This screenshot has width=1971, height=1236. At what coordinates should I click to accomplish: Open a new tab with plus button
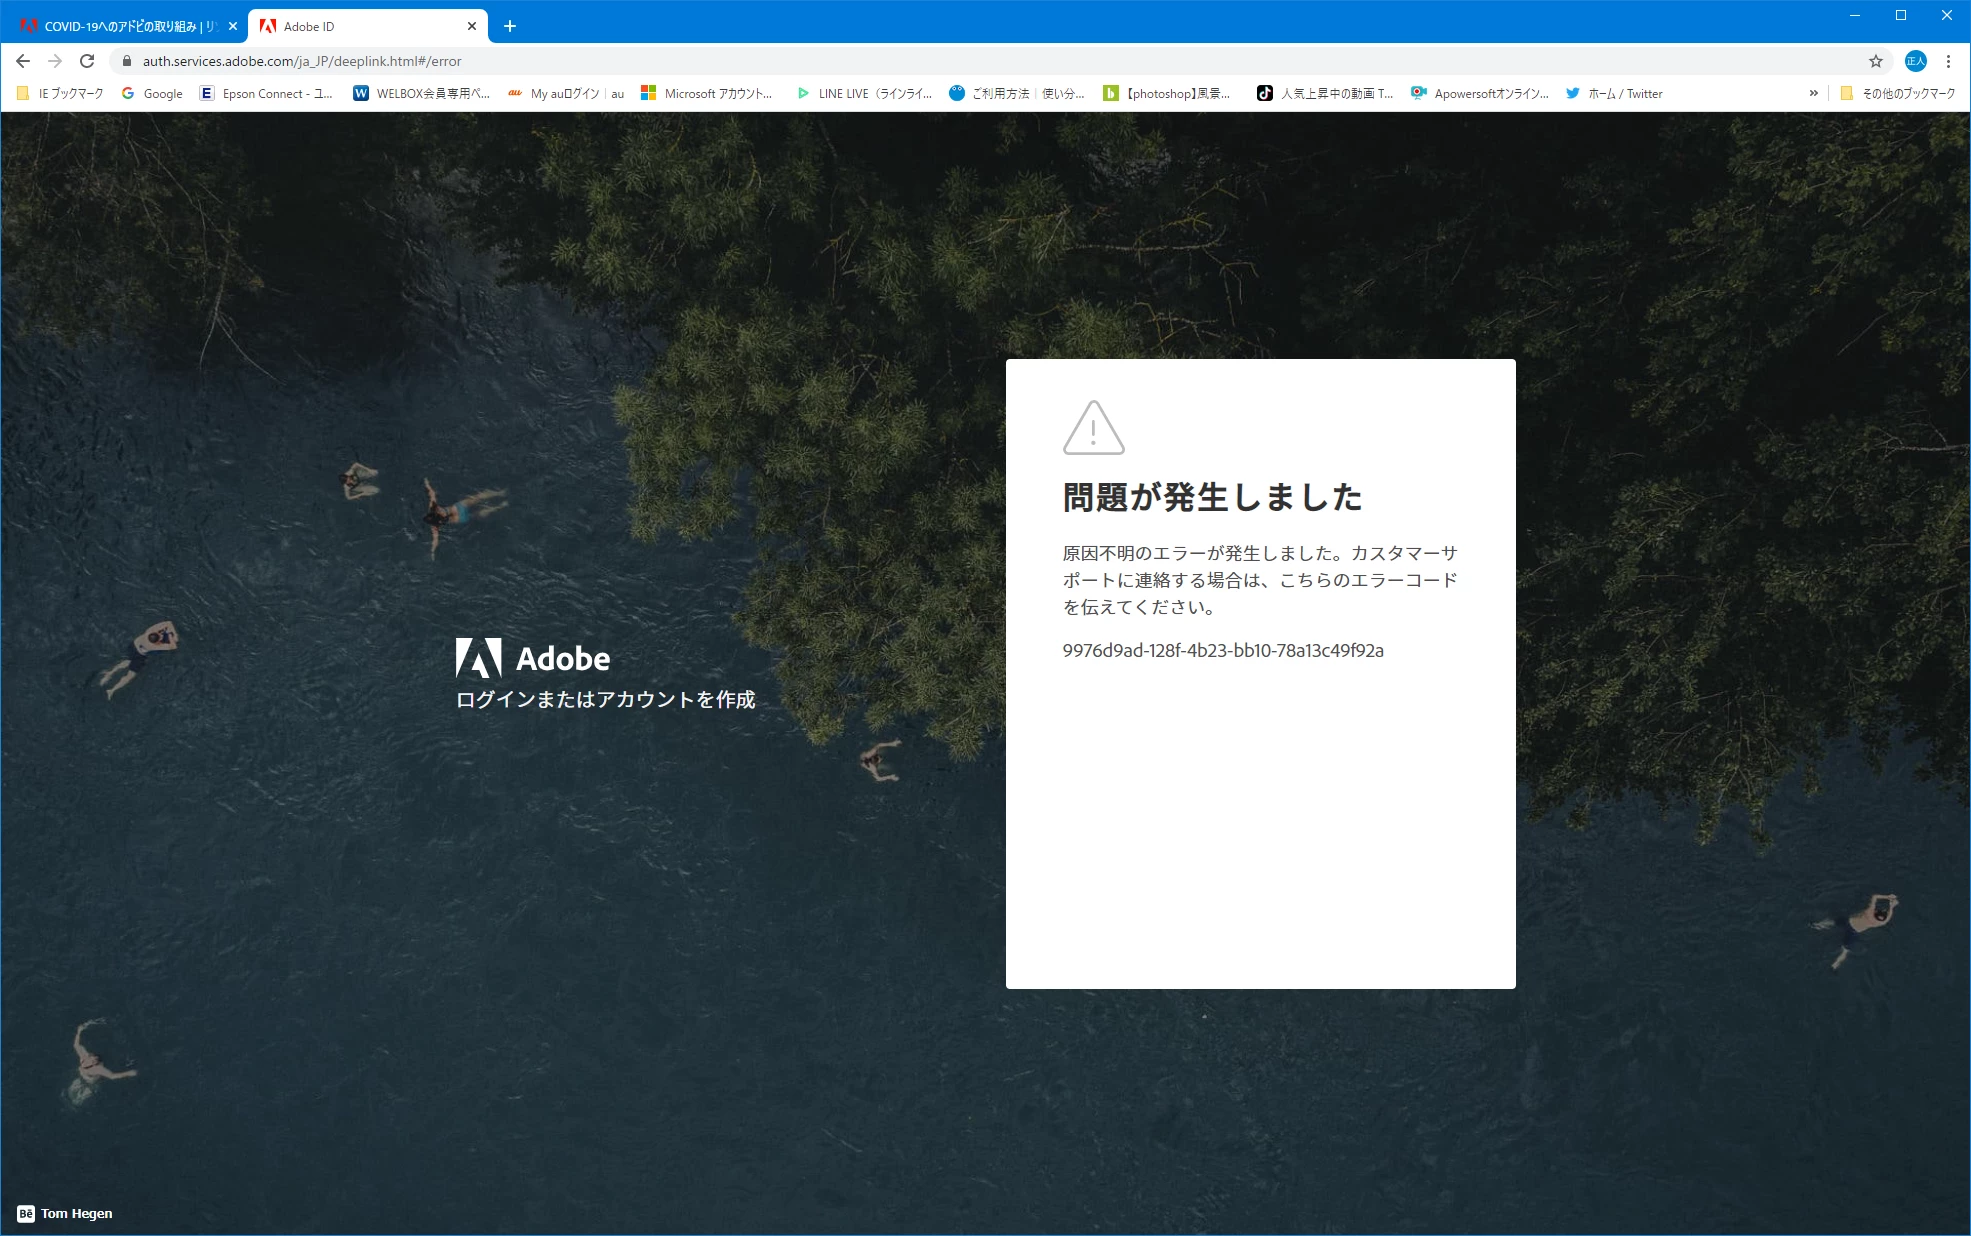510,26
